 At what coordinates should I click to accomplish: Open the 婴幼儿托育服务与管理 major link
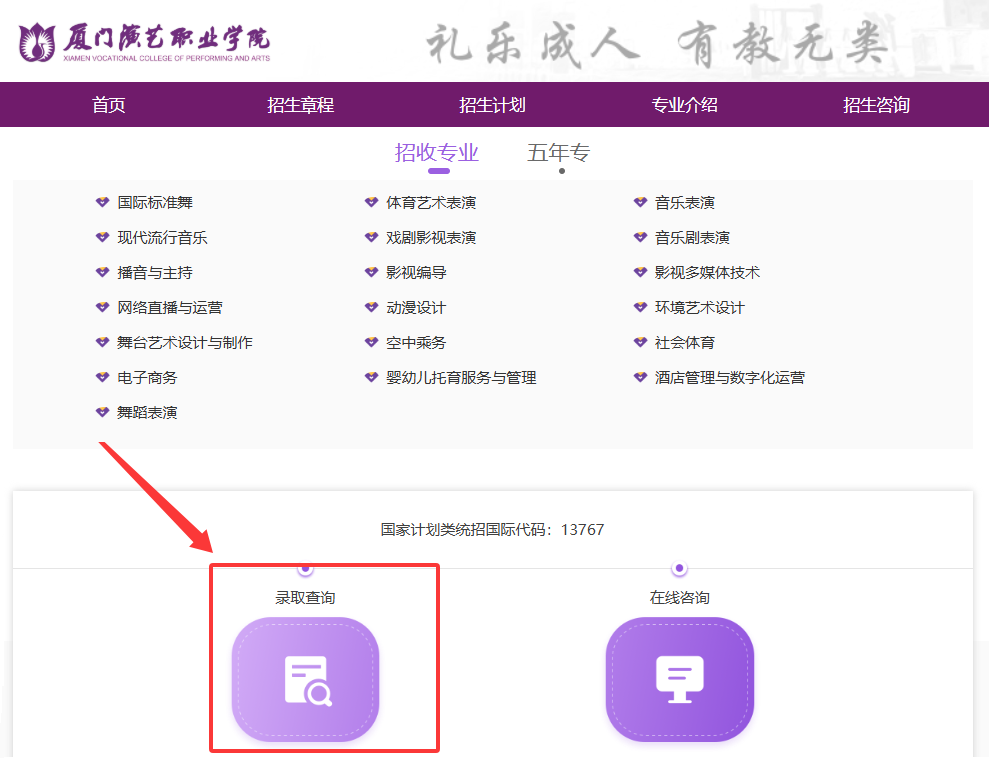tap(461, 378)
